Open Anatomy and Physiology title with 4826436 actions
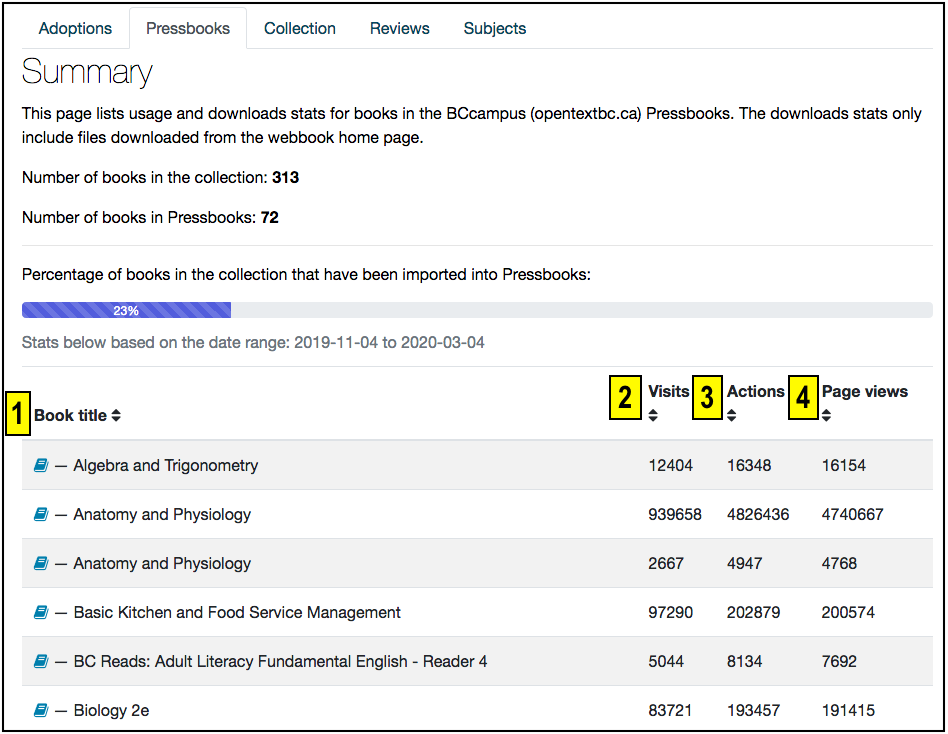This screenshot has width=948, height=734. pyautogui.click(x=162, y=514)
